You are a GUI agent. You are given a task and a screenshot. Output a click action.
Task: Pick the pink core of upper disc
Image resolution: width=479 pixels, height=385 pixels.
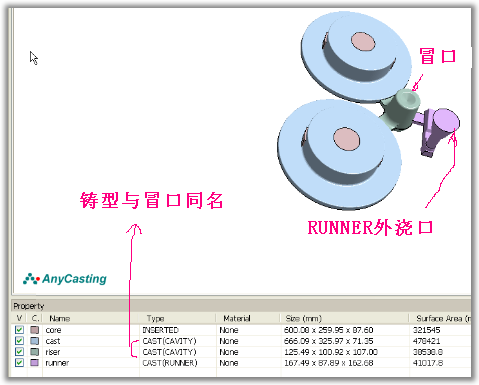coord(363,42)
